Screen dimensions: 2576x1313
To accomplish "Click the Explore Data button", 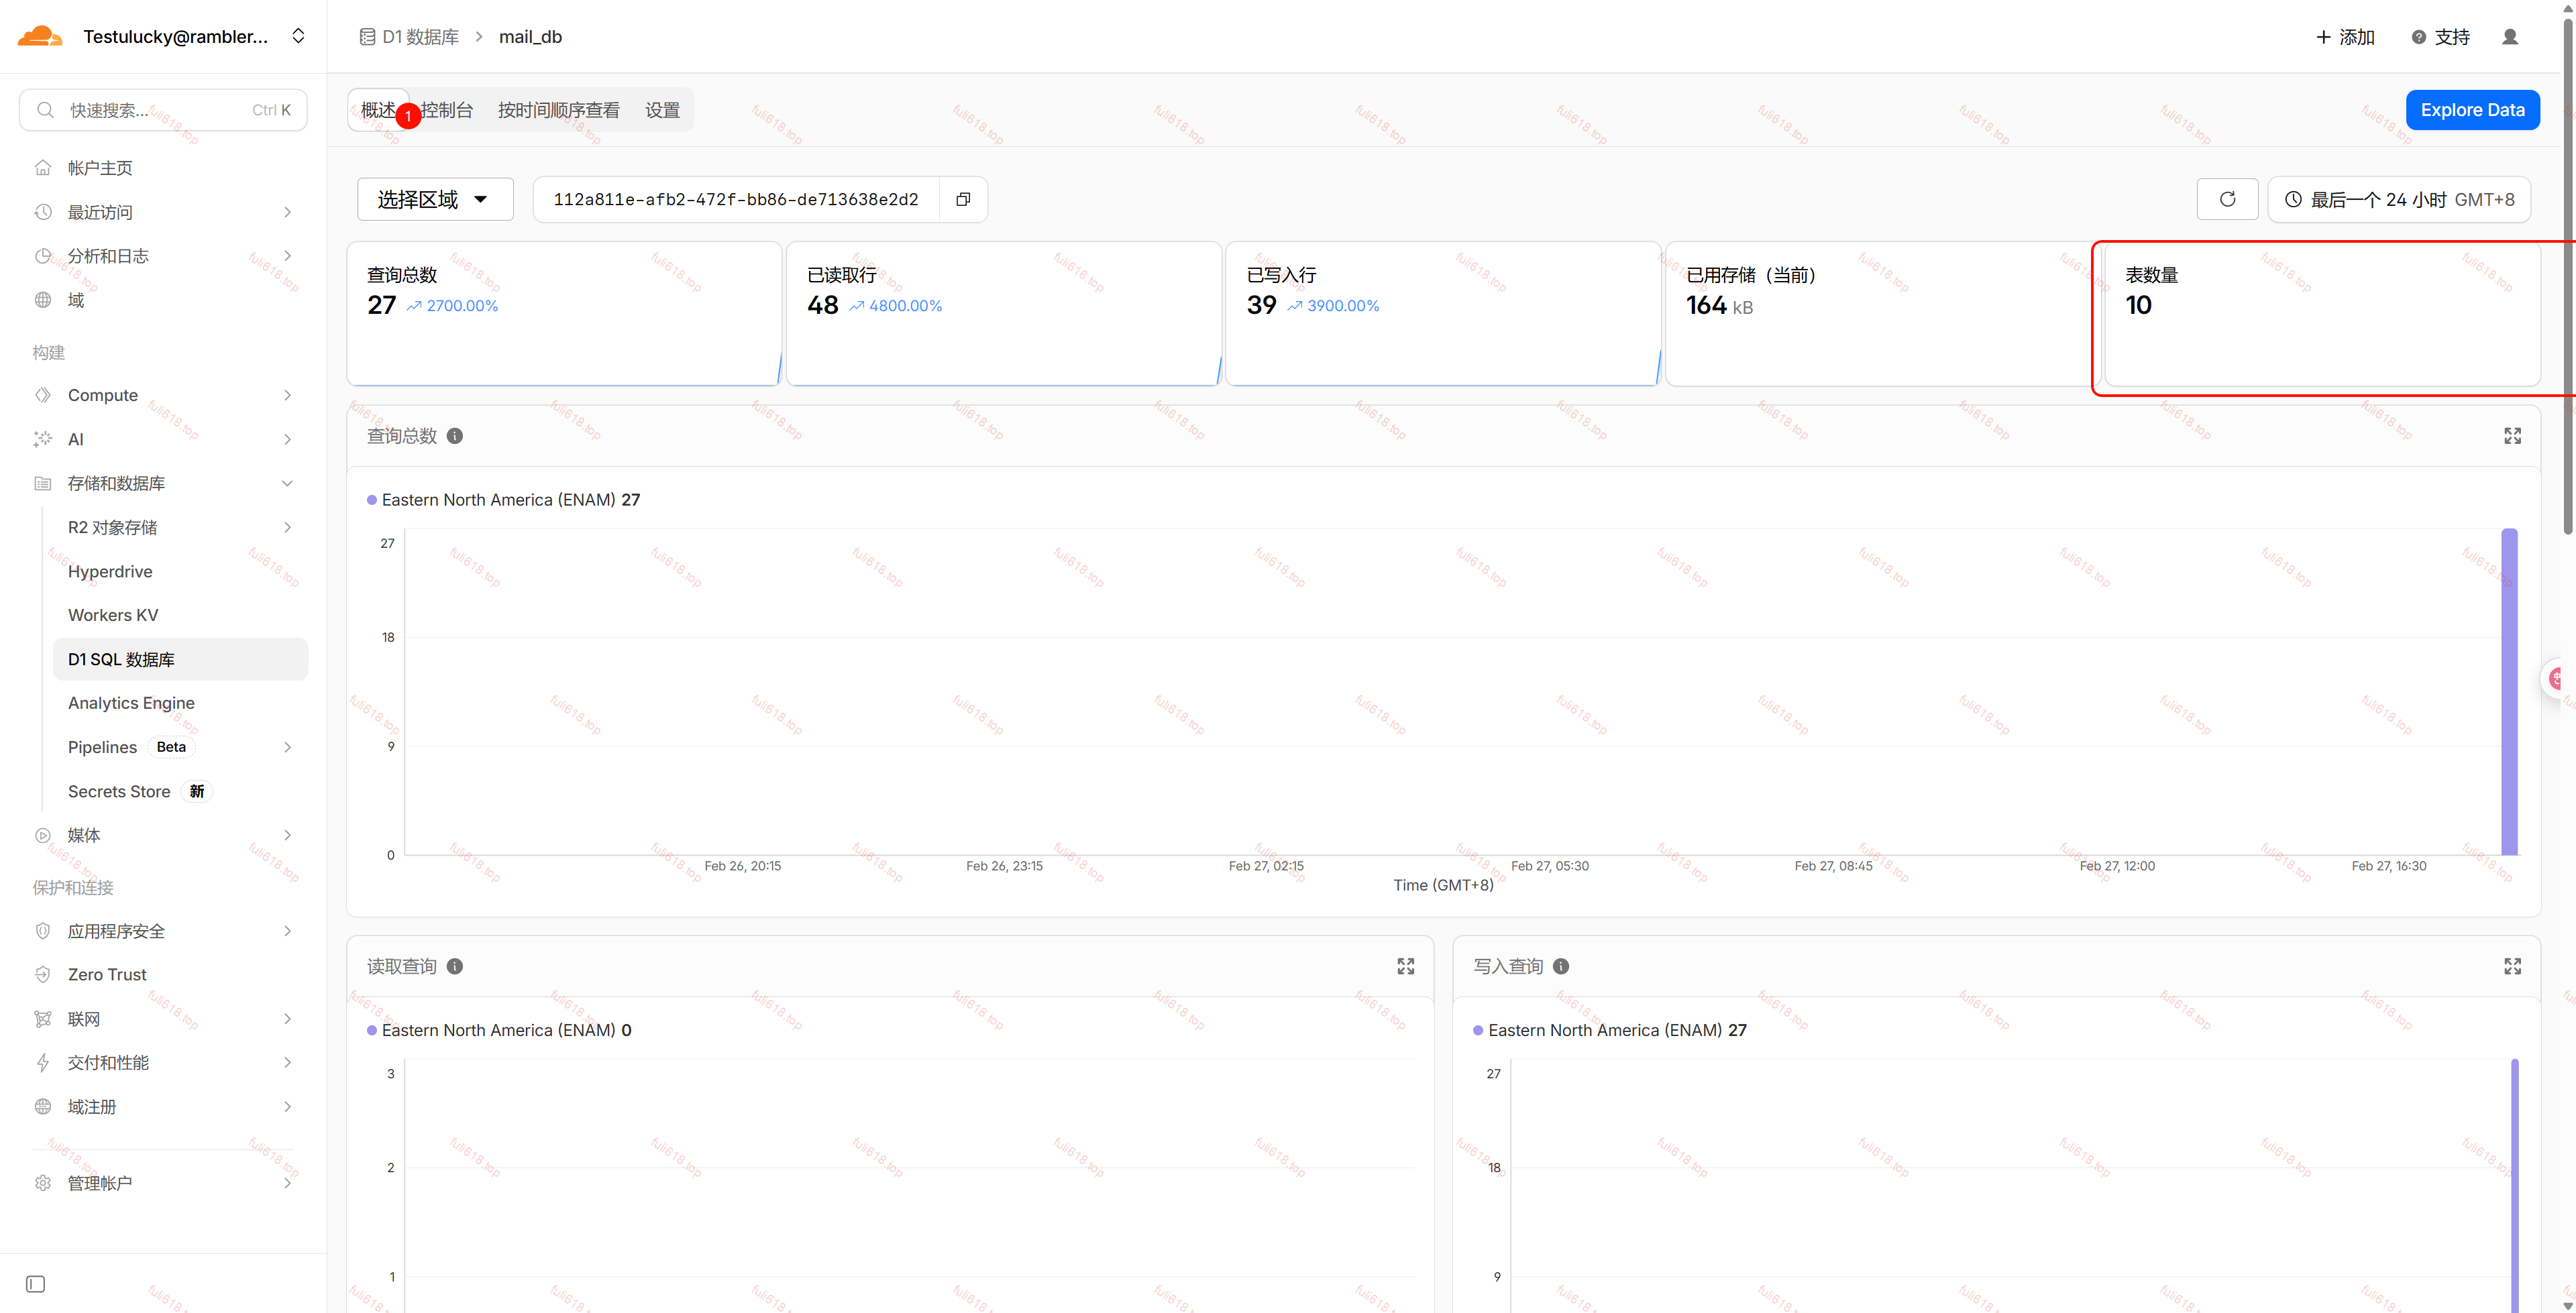I will tap(2472, 110).
